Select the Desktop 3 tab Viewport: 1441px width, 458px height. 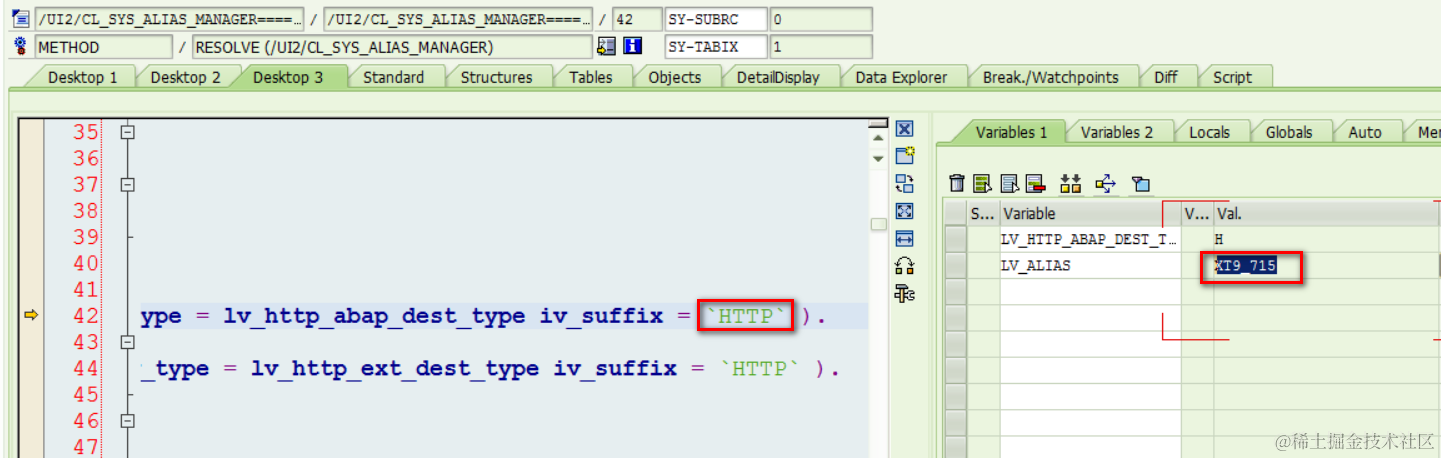pyautogui.click(x=288, y=77)
